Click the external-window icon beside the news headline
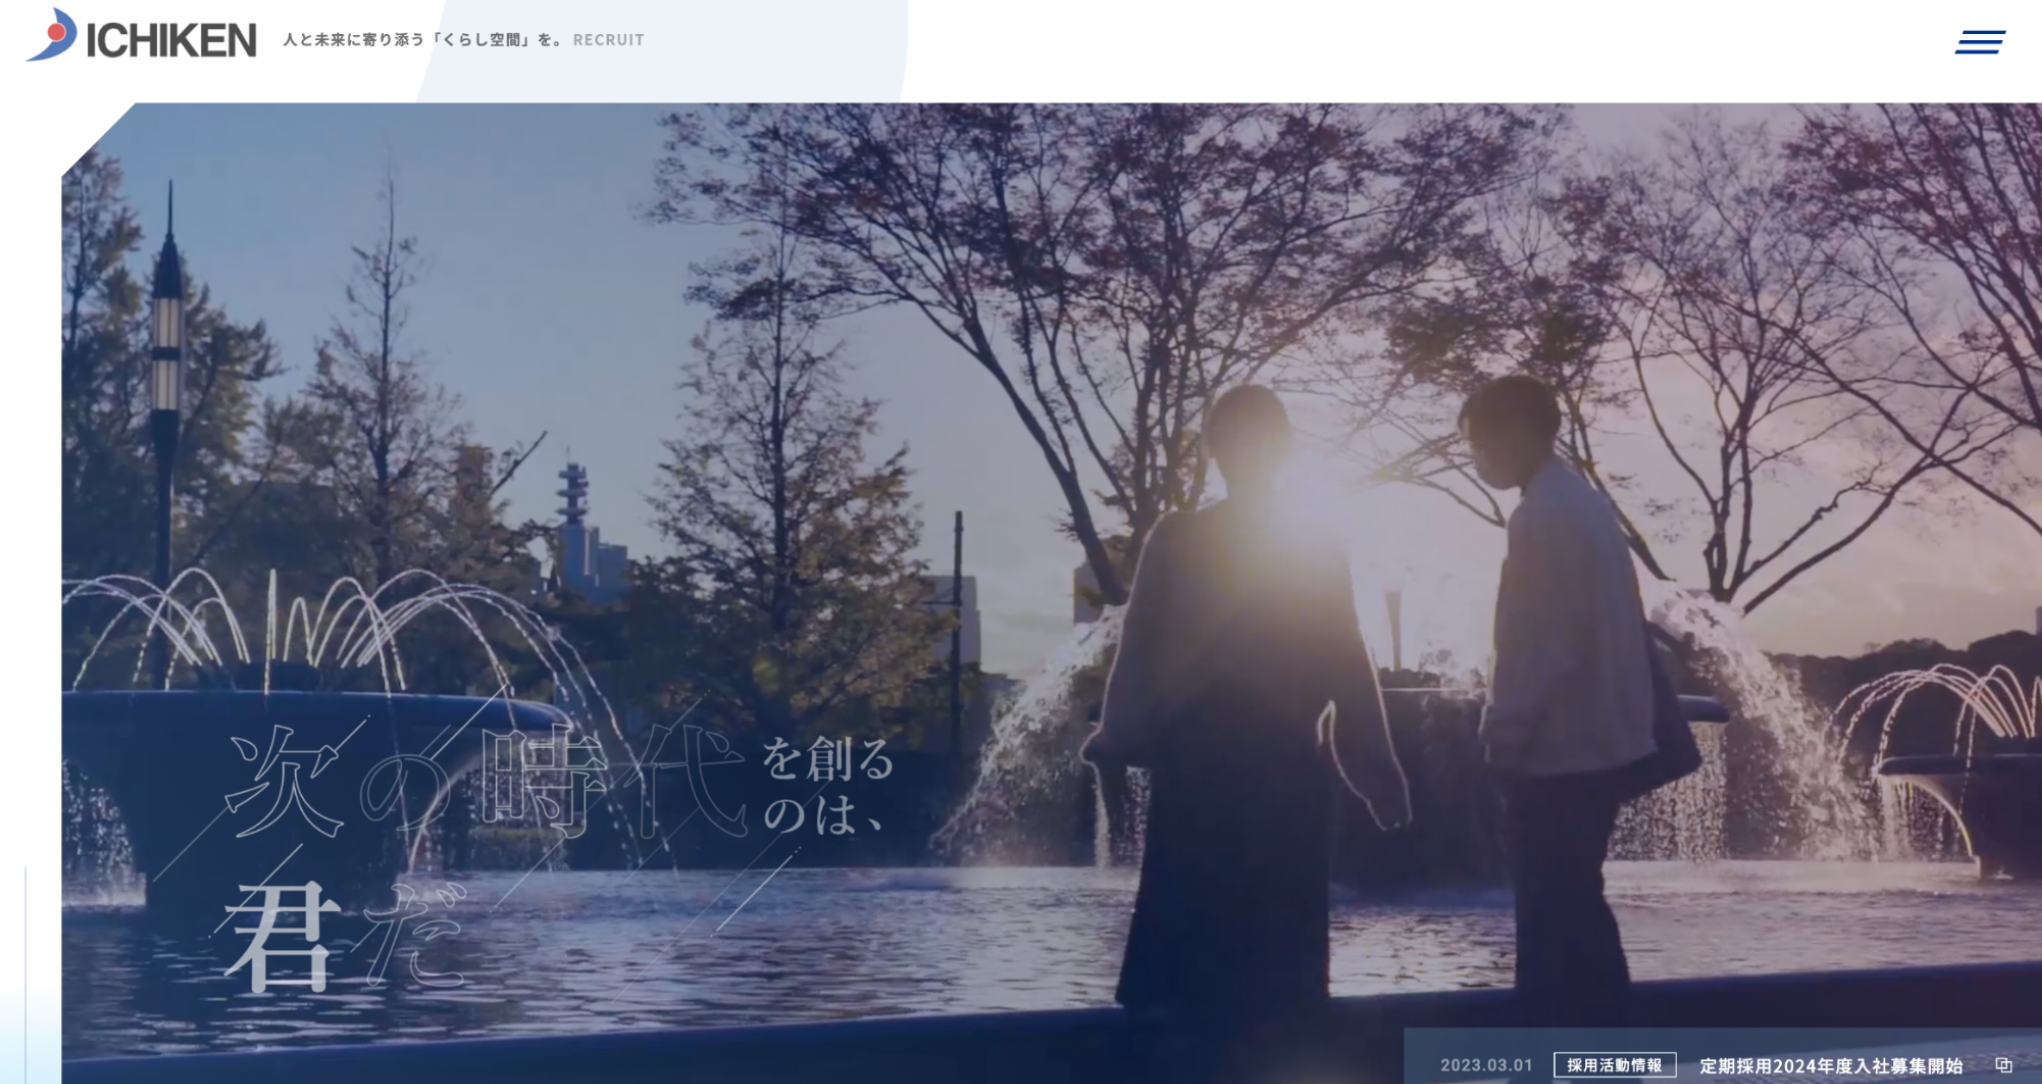Image resolution: width=2042 pixels, height=1084 pixels. click(x=2003, y=1065)
